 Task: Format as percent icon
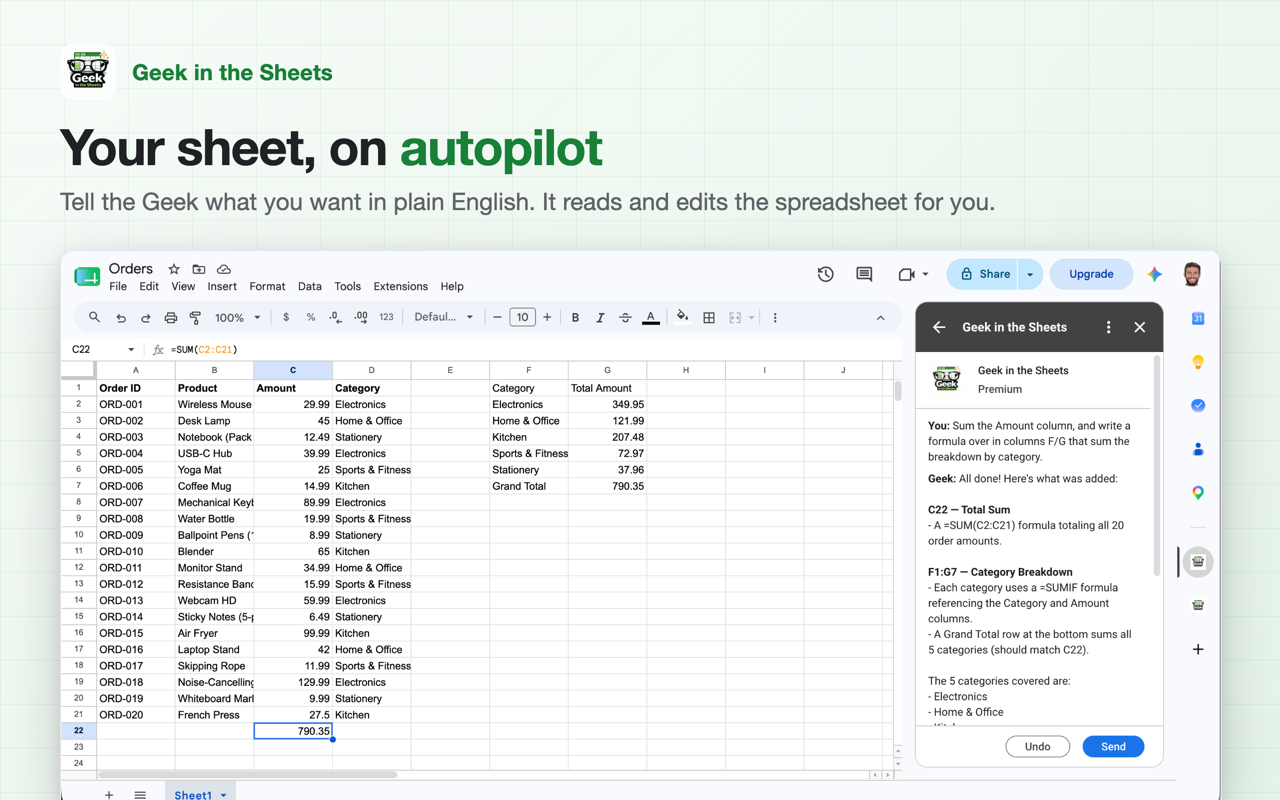[x=311, y=318]
